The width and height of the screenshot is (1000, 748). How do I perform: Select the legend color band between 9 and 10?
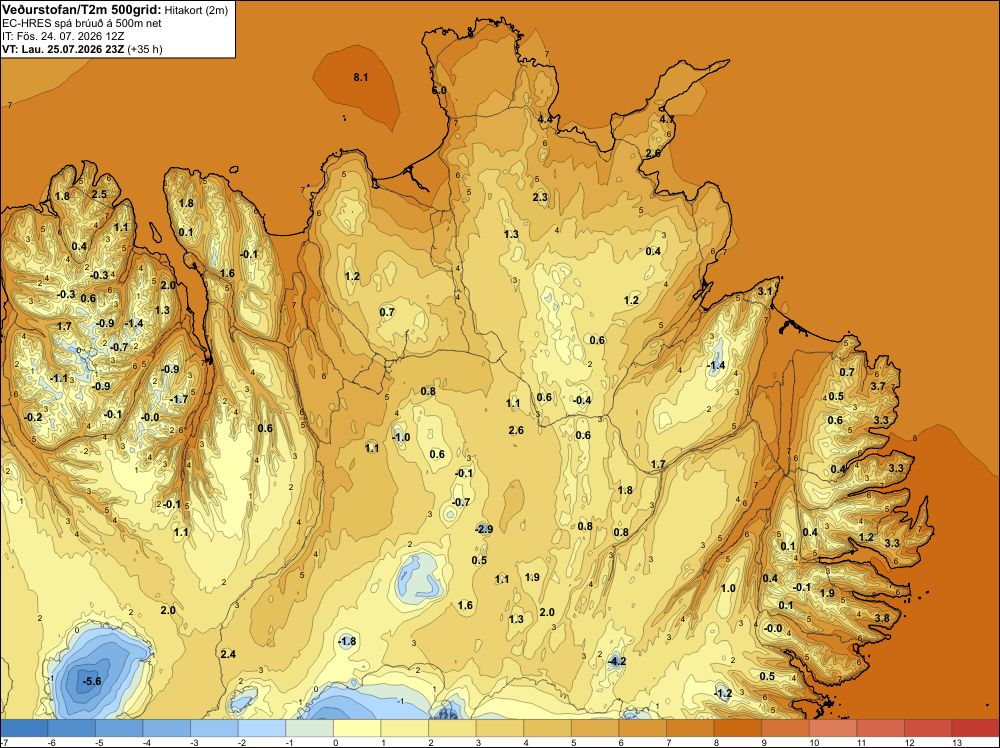(786, 728)
